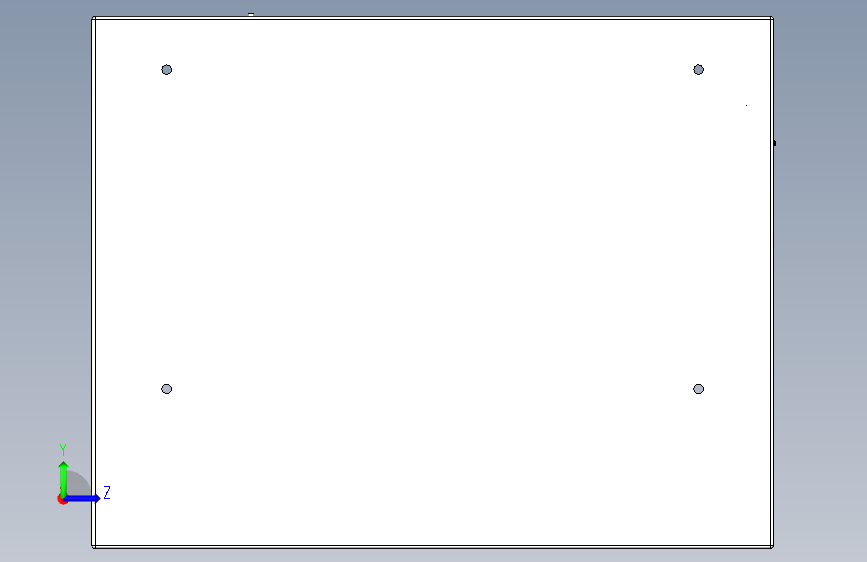Click the gray quarter plane of triad
Image resolution: width=867 pixels, height=562 pixels.
pos(77,484)
